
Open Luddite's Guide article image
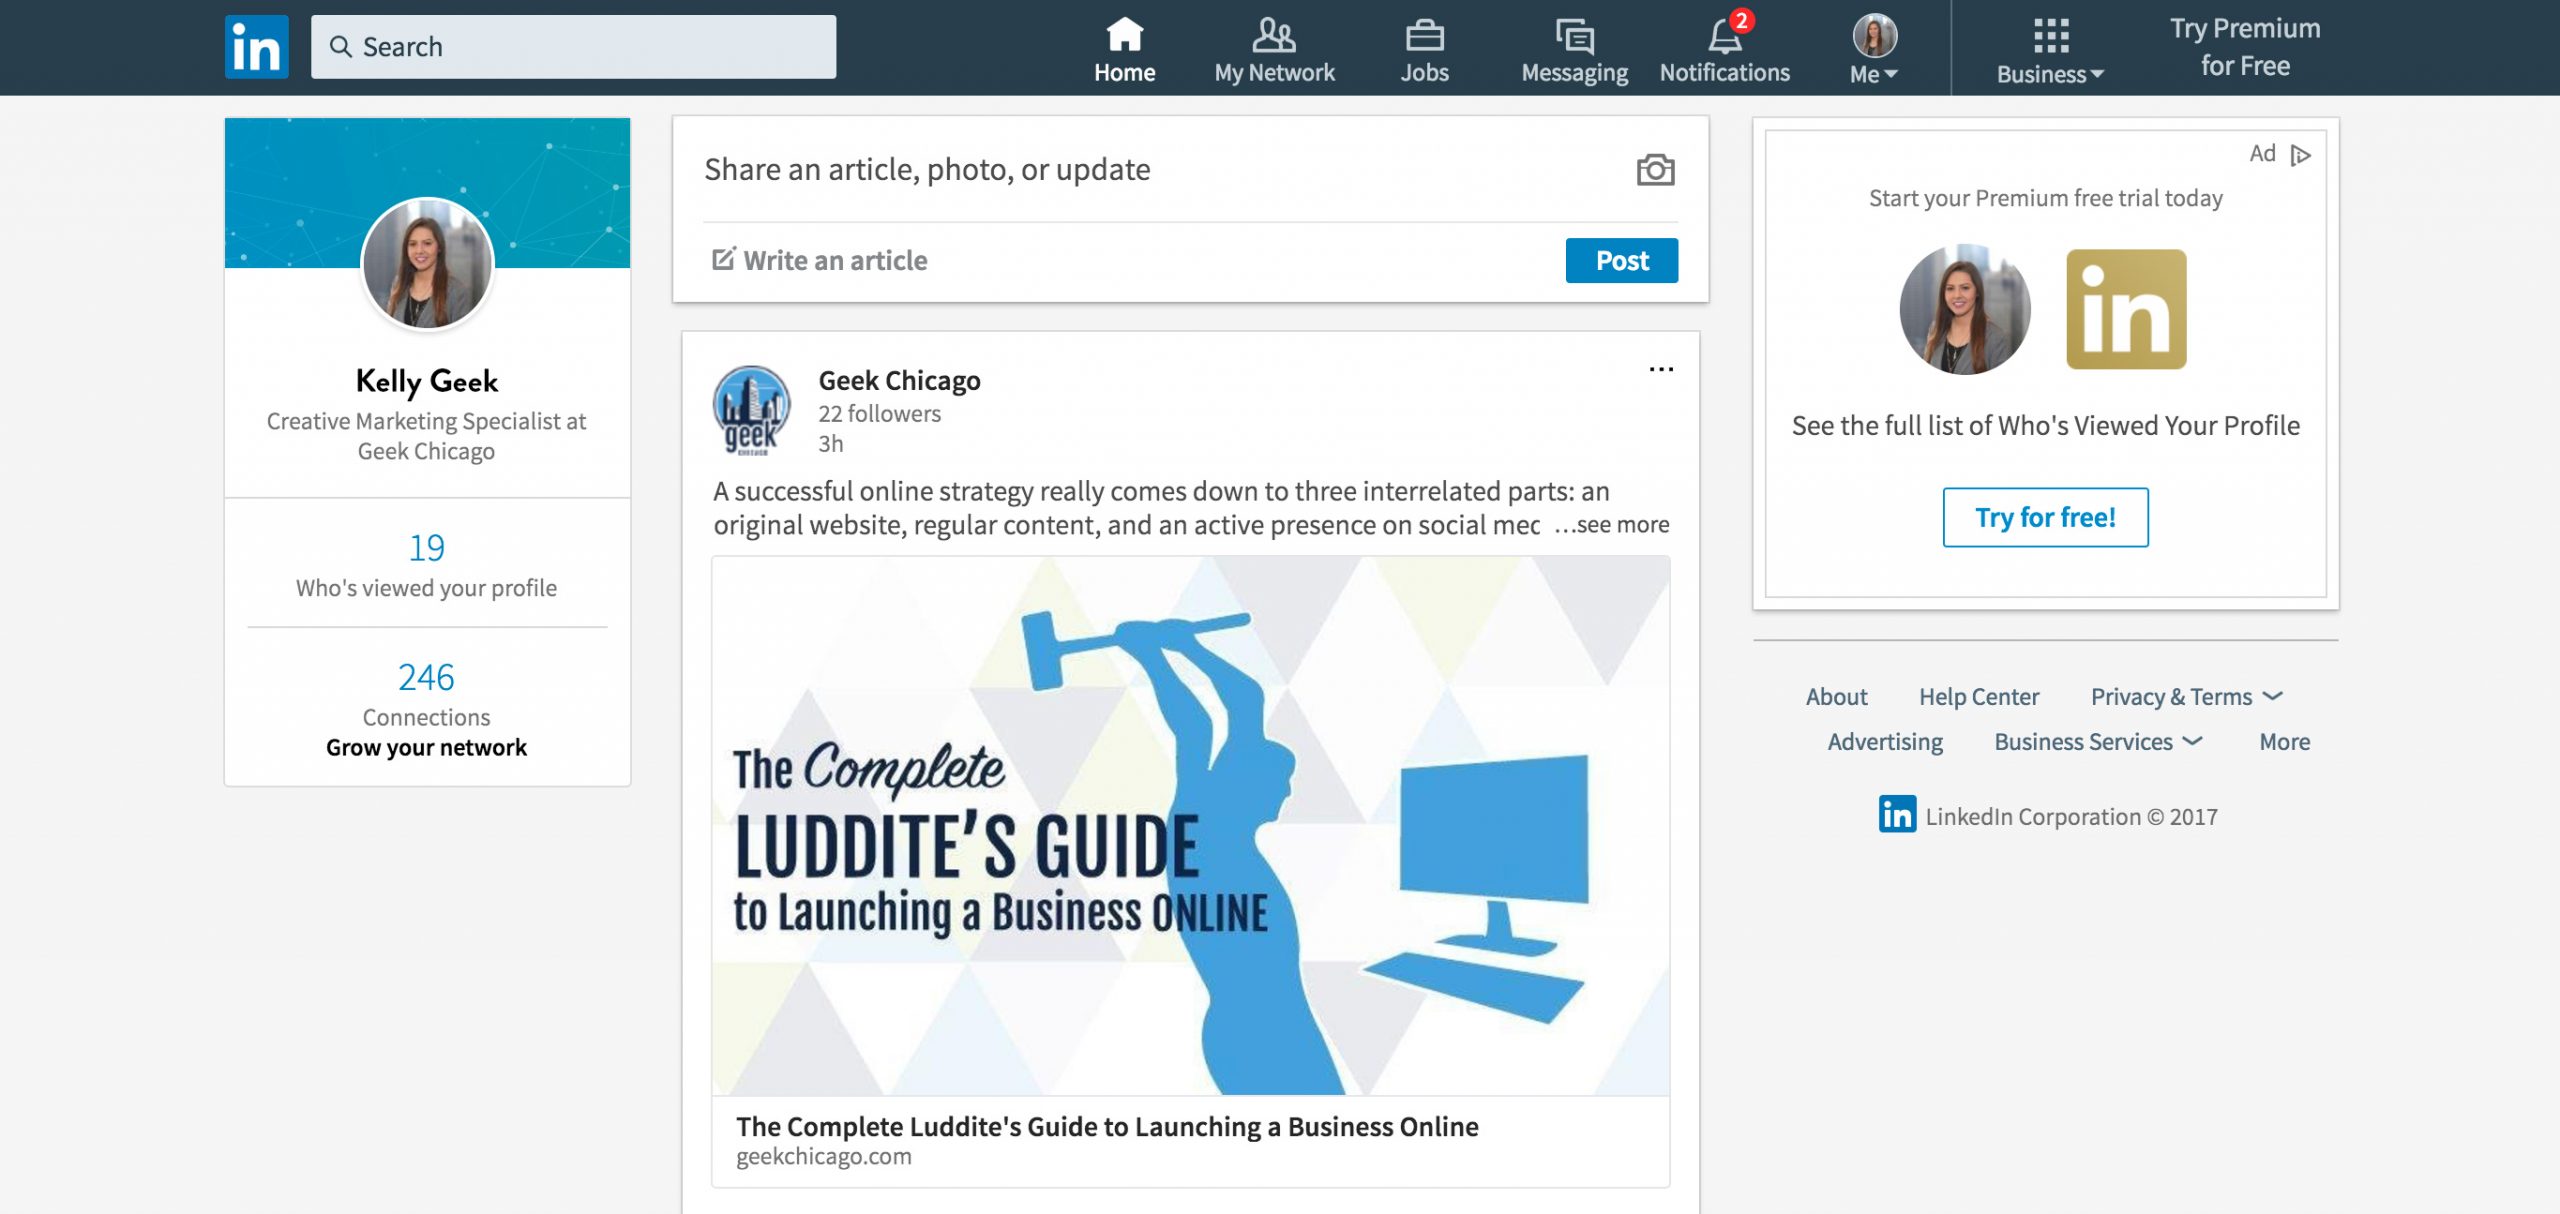(1190, 826)
